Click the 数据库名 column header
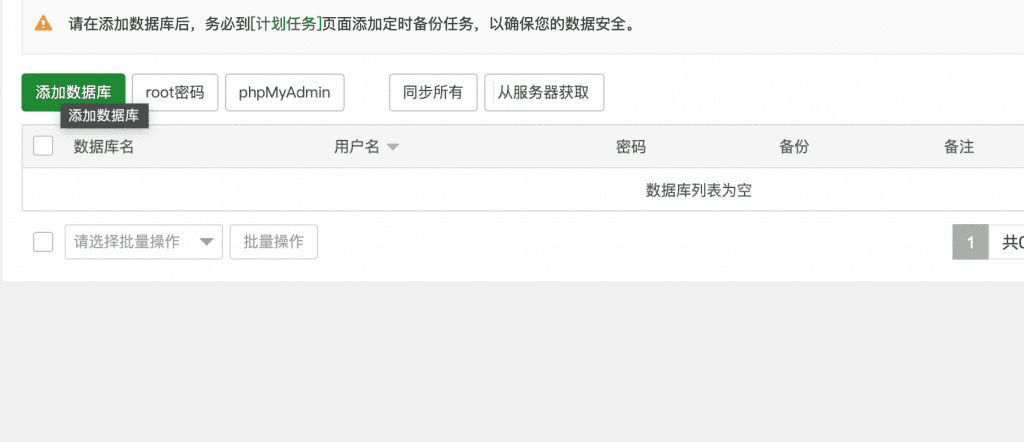The height and width of the screenshot is (442, 1024). 104,146
